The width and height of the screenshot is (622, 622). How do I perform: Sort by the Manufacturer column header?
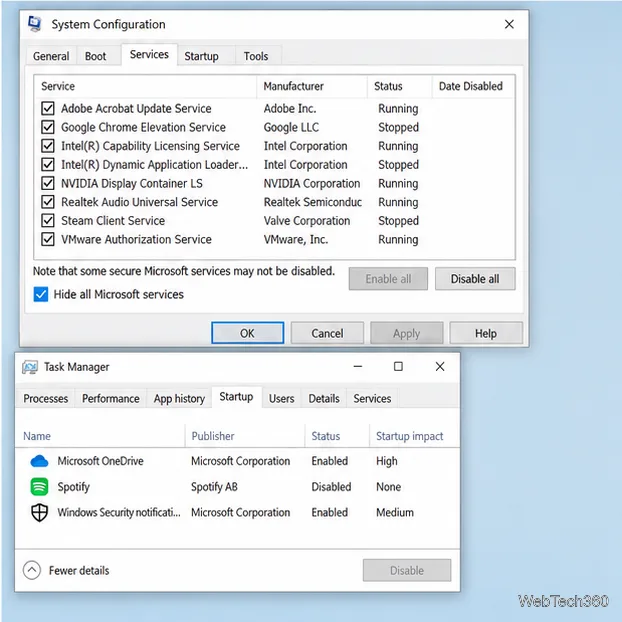click(312, 86)
